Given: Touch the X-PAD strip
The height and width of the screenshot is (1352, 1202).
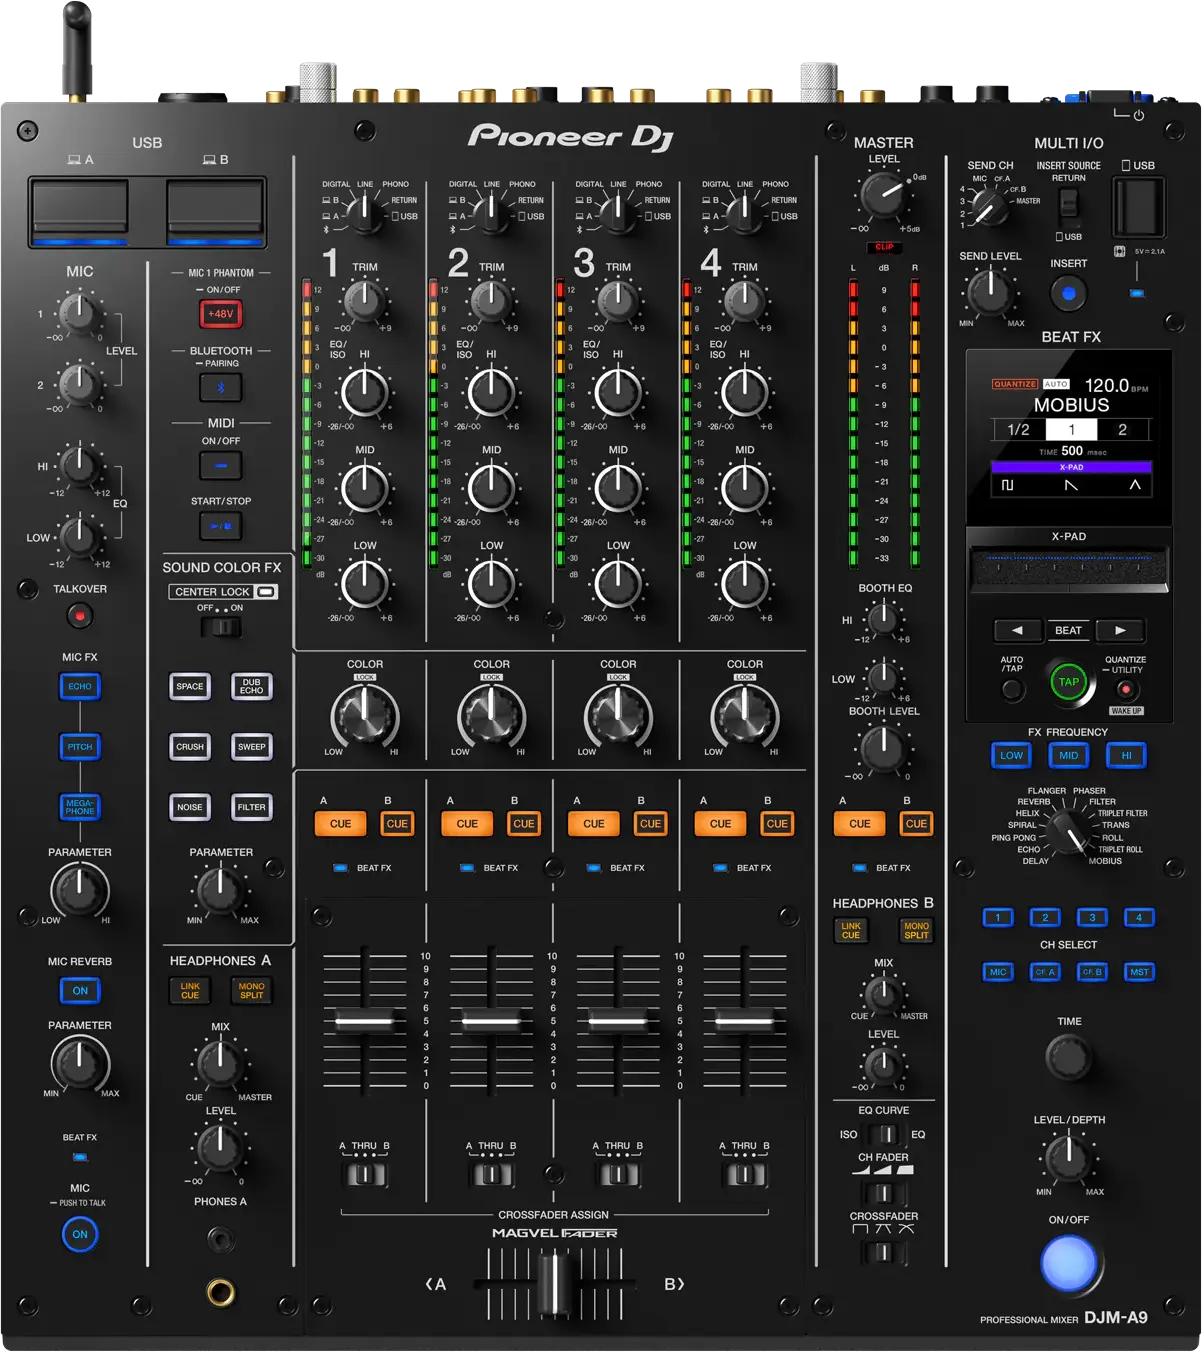Looking at the screenshot, I should [x=1068, y=568].
